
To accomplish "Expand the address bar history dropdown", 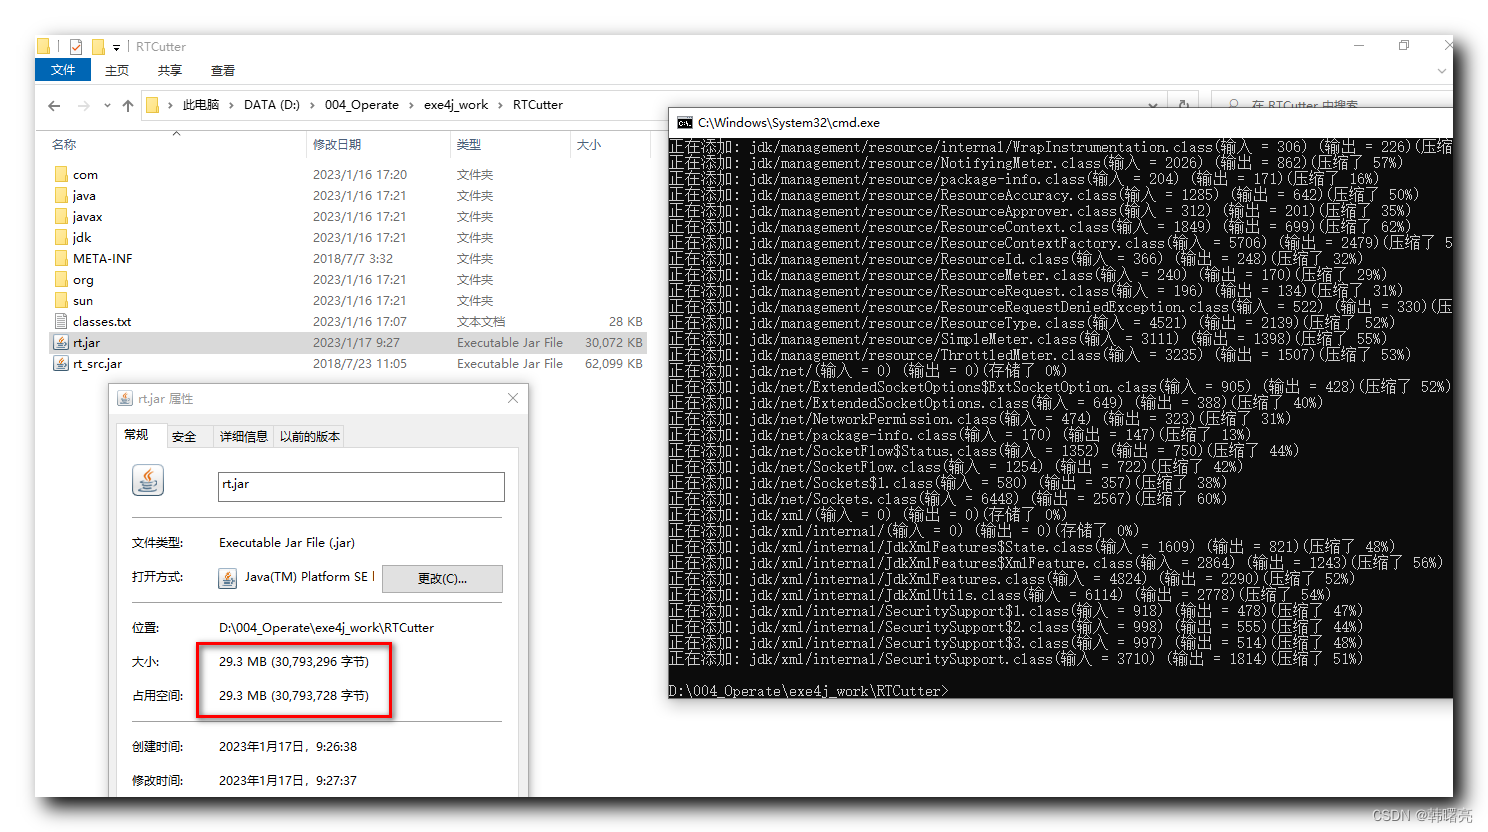I will (x=1153, y=104).
